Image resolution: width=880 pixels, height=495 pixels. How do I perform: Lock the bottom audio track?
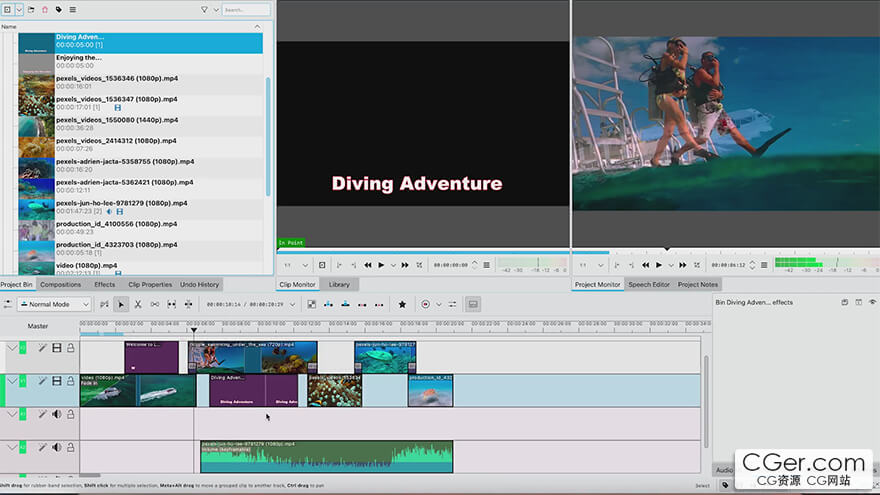tap(71, 447)
